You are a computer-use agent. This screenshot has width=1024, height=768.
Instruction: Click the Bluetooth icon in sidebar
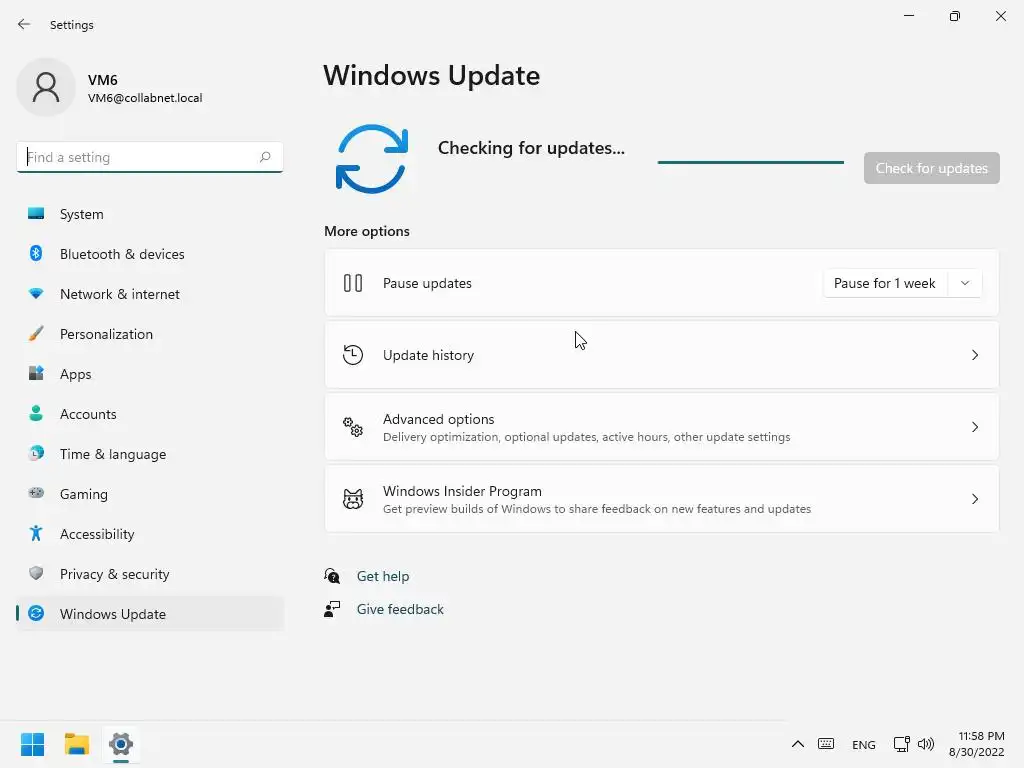click(x=36, y=253)
